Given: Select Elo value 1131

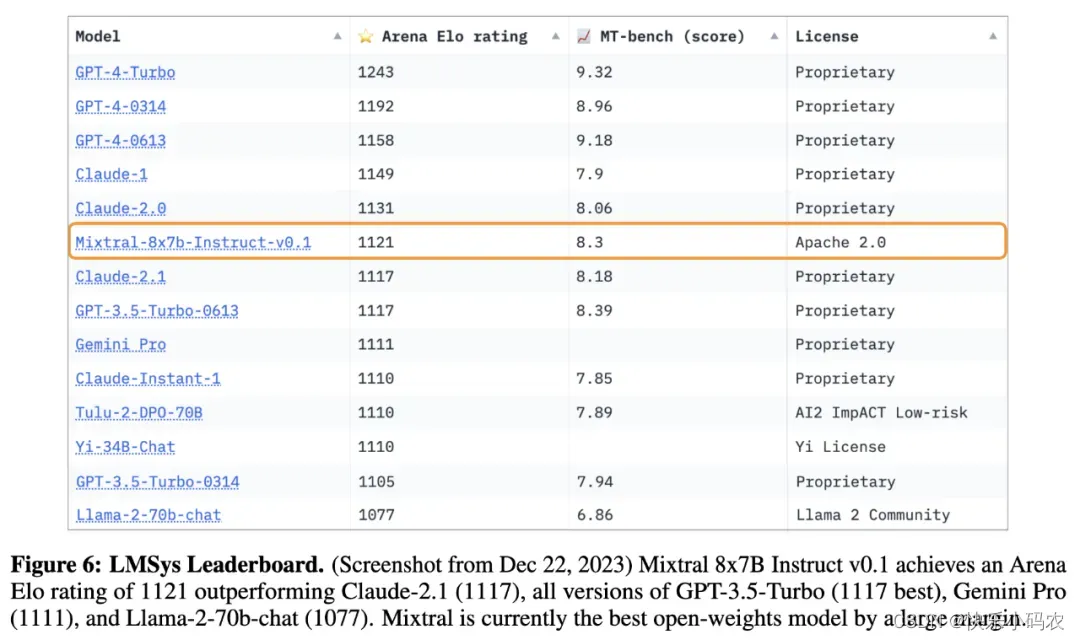Looking at the screenshot, I should [376, 209].
